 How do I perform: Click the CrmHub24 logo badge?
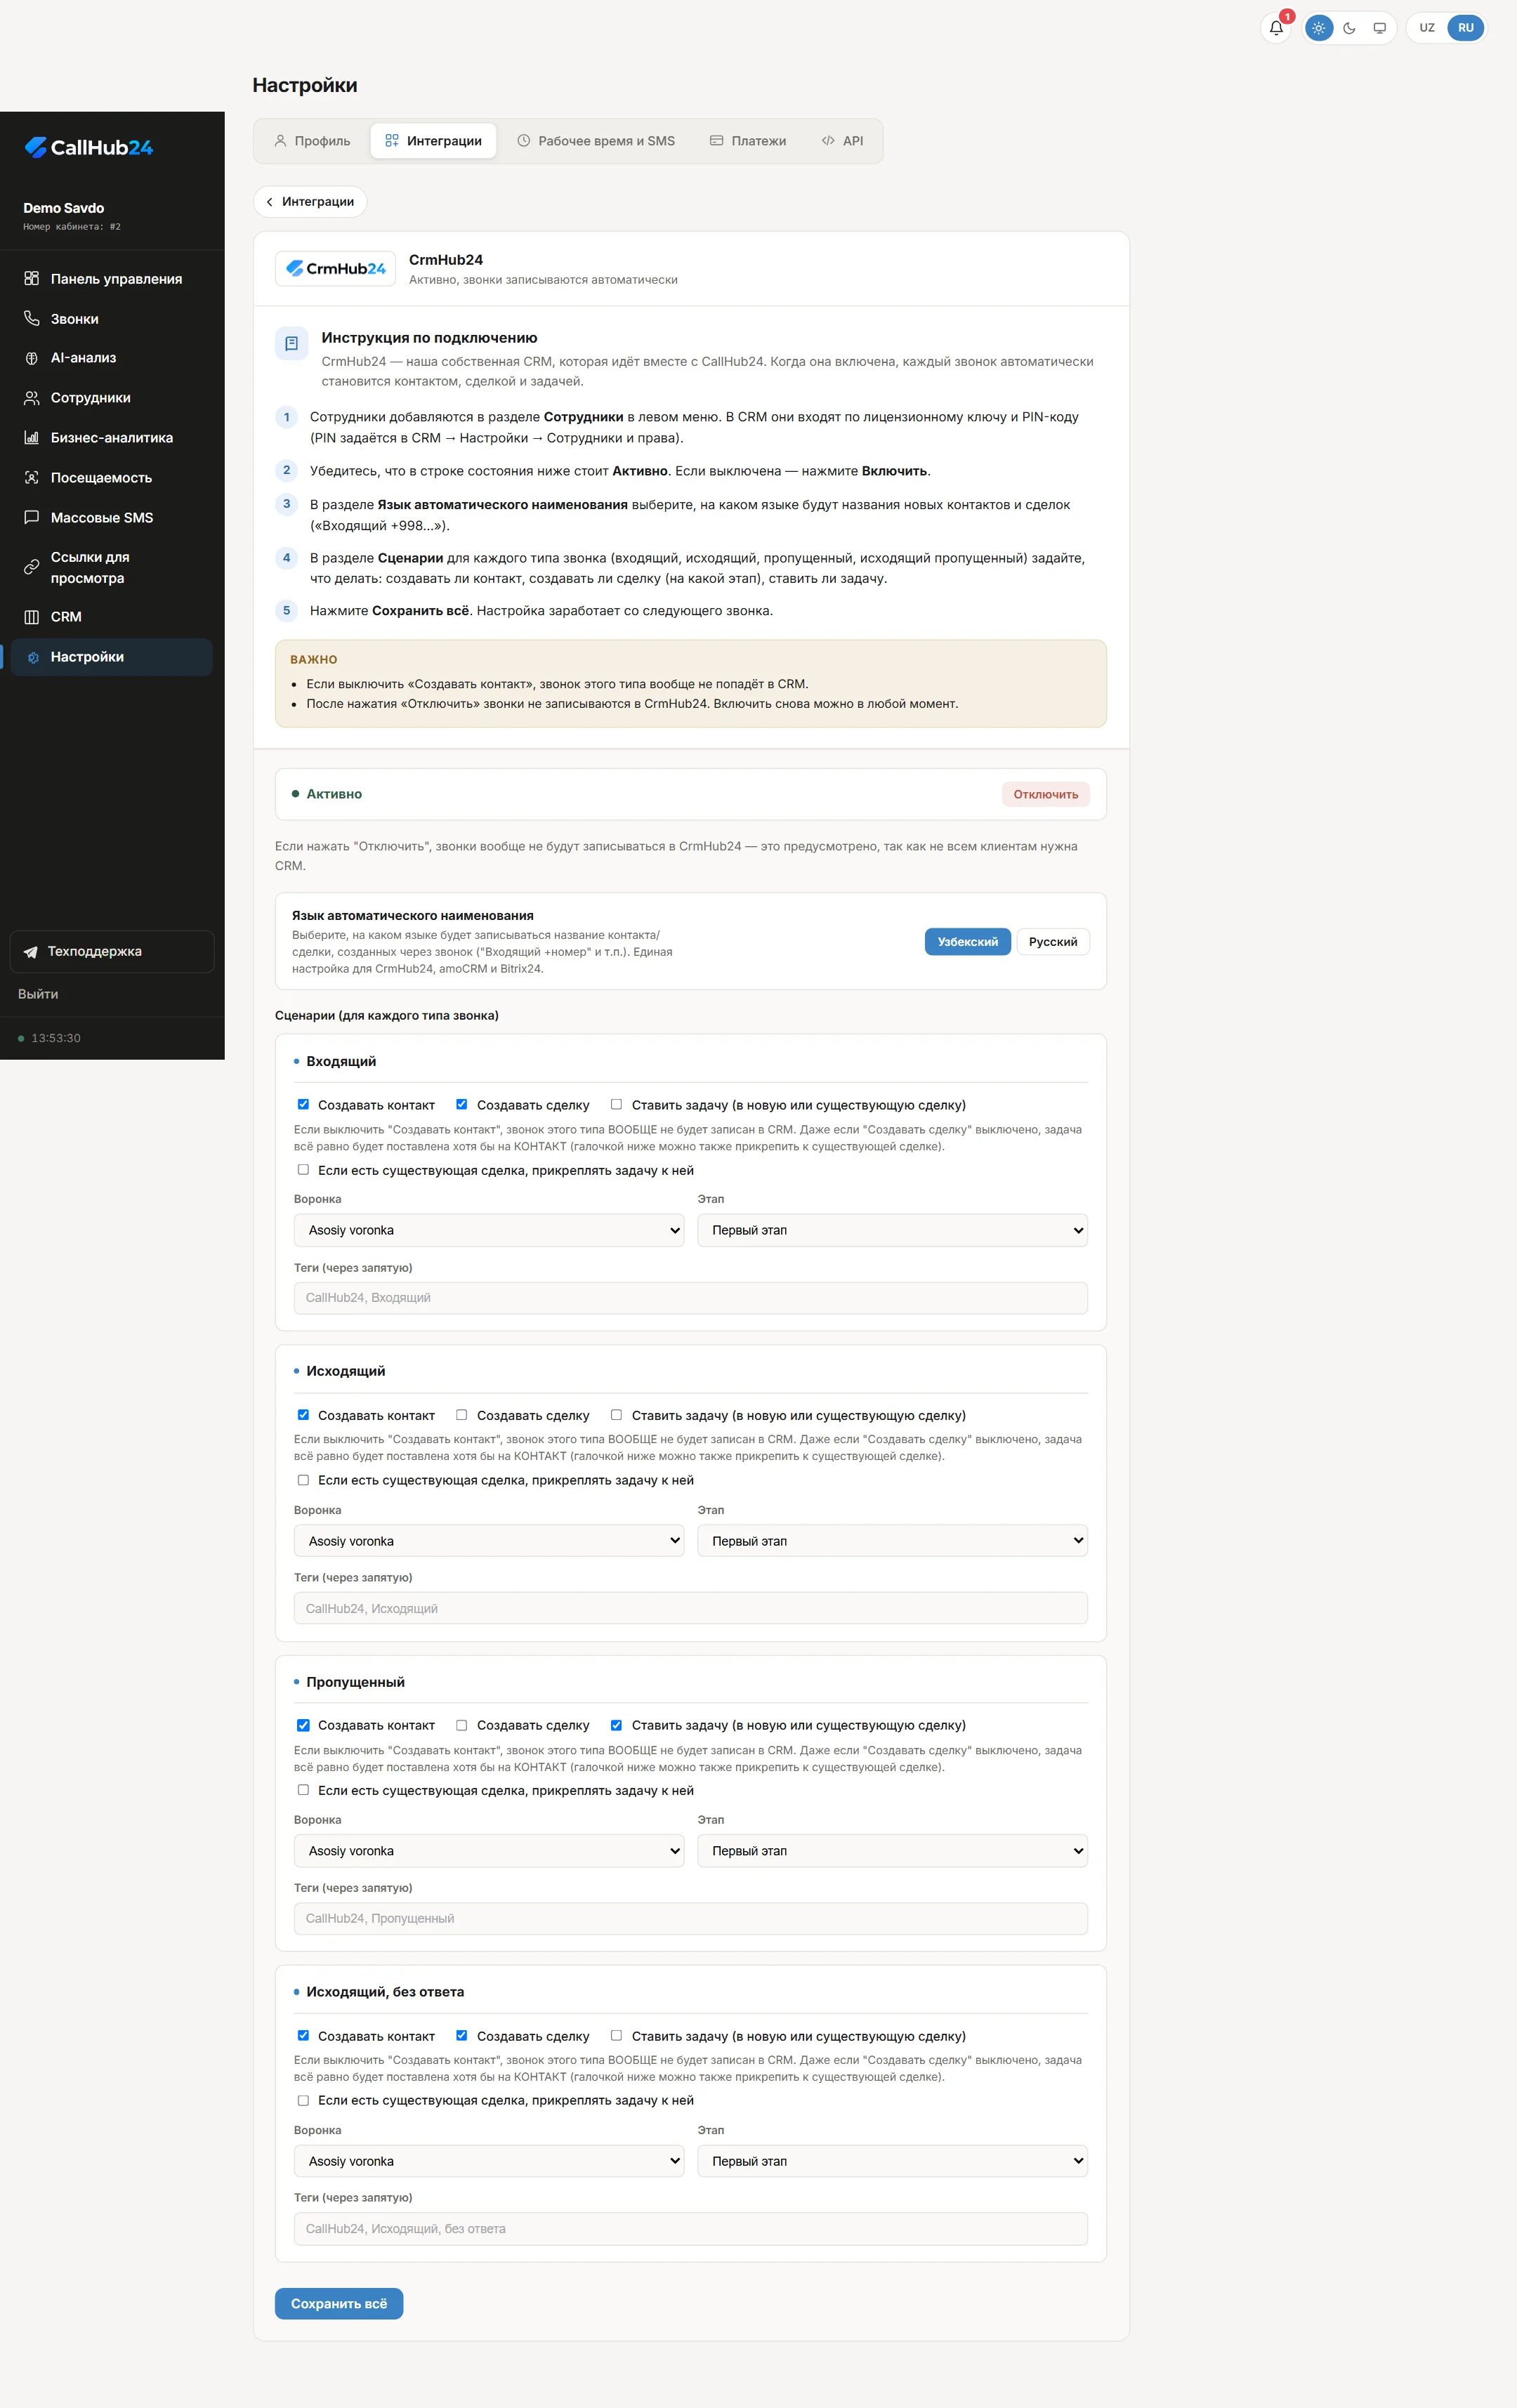click(336, 269)
